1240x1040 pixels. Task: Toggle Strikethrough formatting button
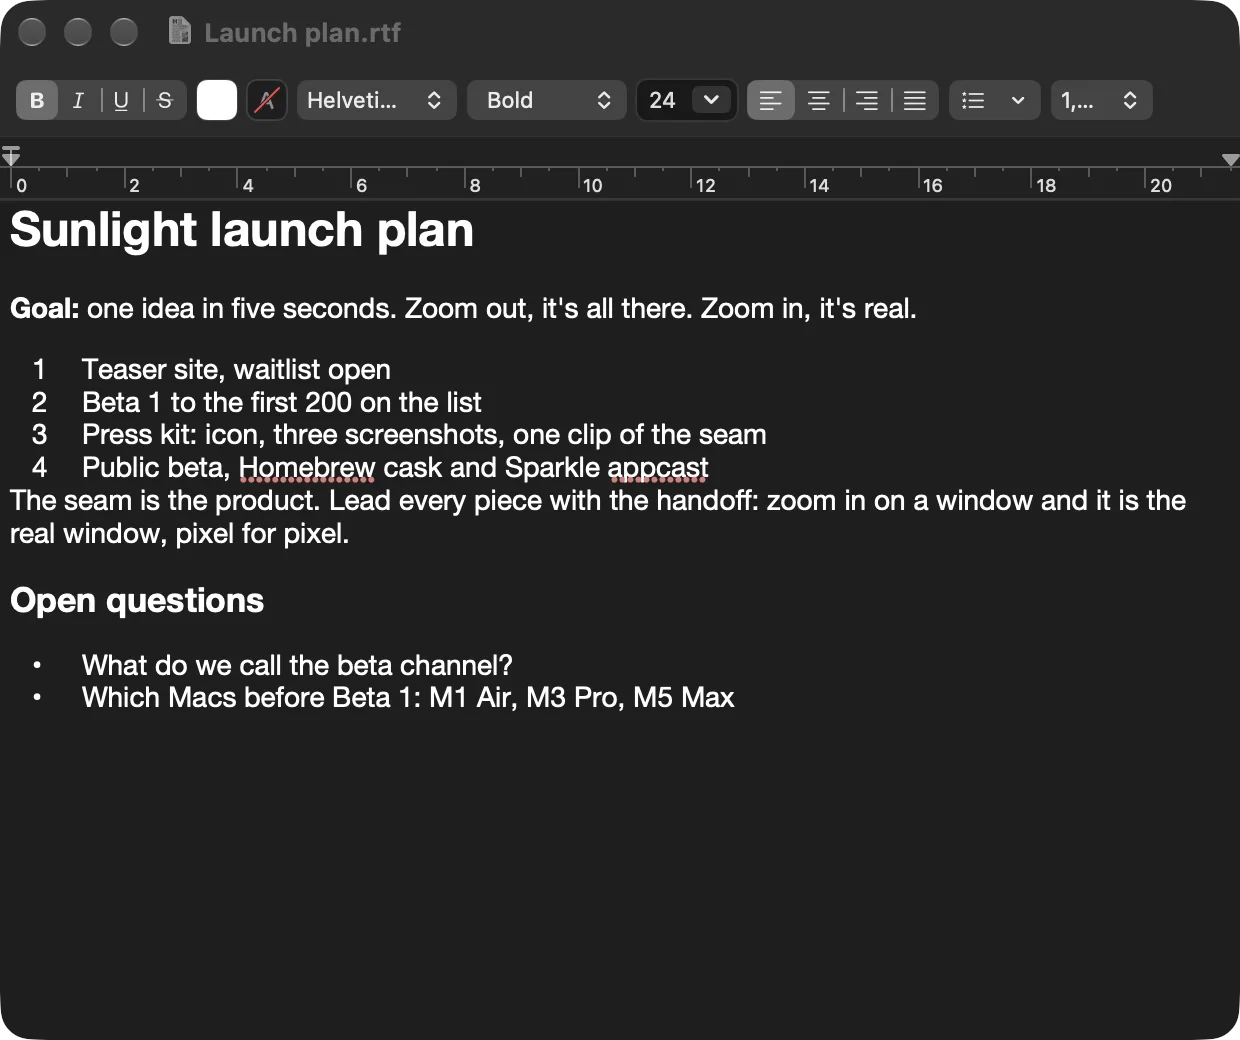[x=165, y=100]
